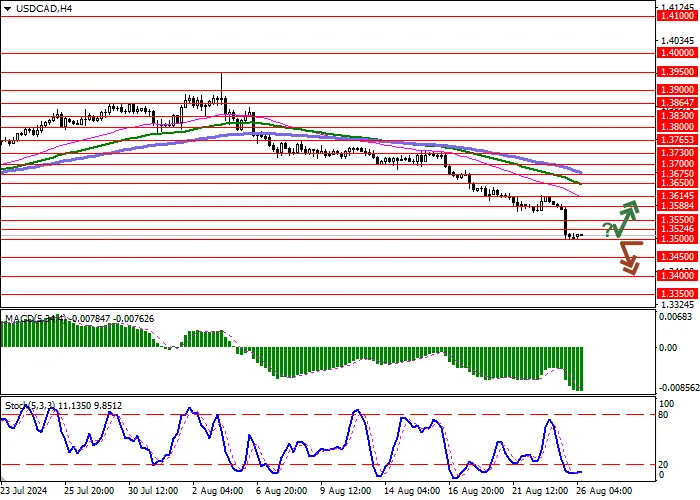Click the 6 Aug 20:00 date label
Viewport: 700px width, 500px height.
tap(282, 491)
